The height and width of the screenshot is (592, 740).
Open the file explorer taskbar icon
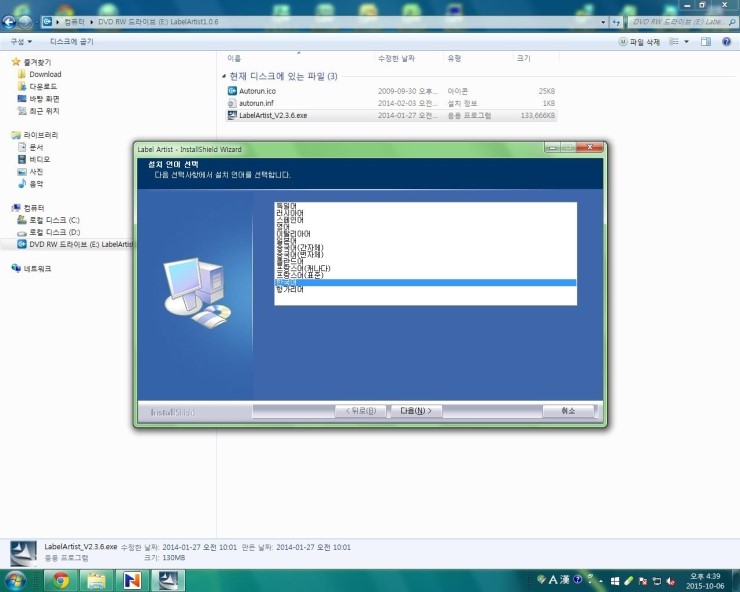[96, 580]
